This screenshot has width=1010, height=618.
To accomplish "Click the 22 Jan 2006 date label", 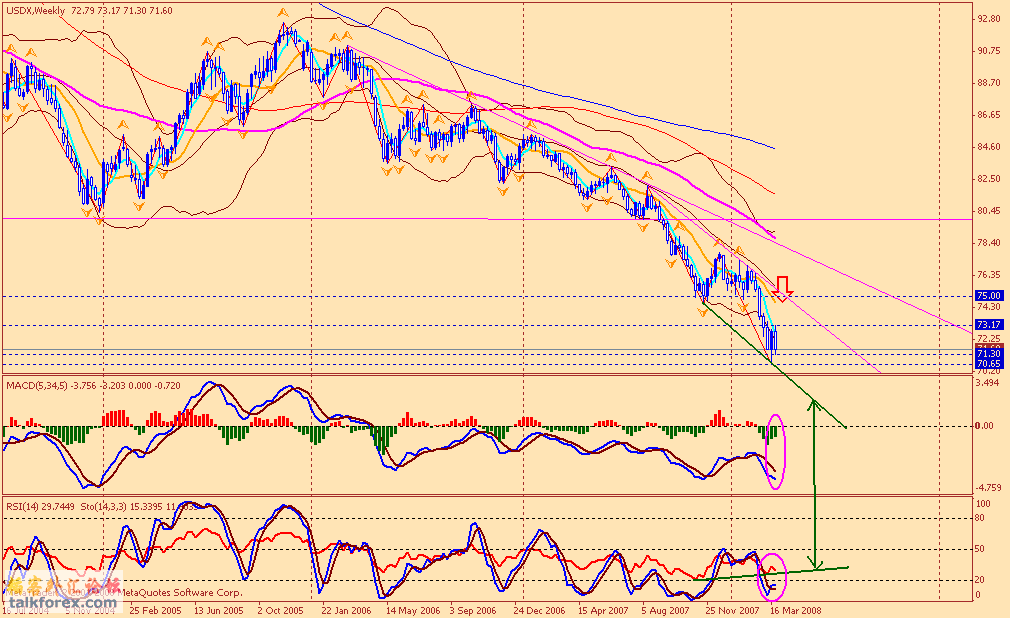I will click(347, 610).
